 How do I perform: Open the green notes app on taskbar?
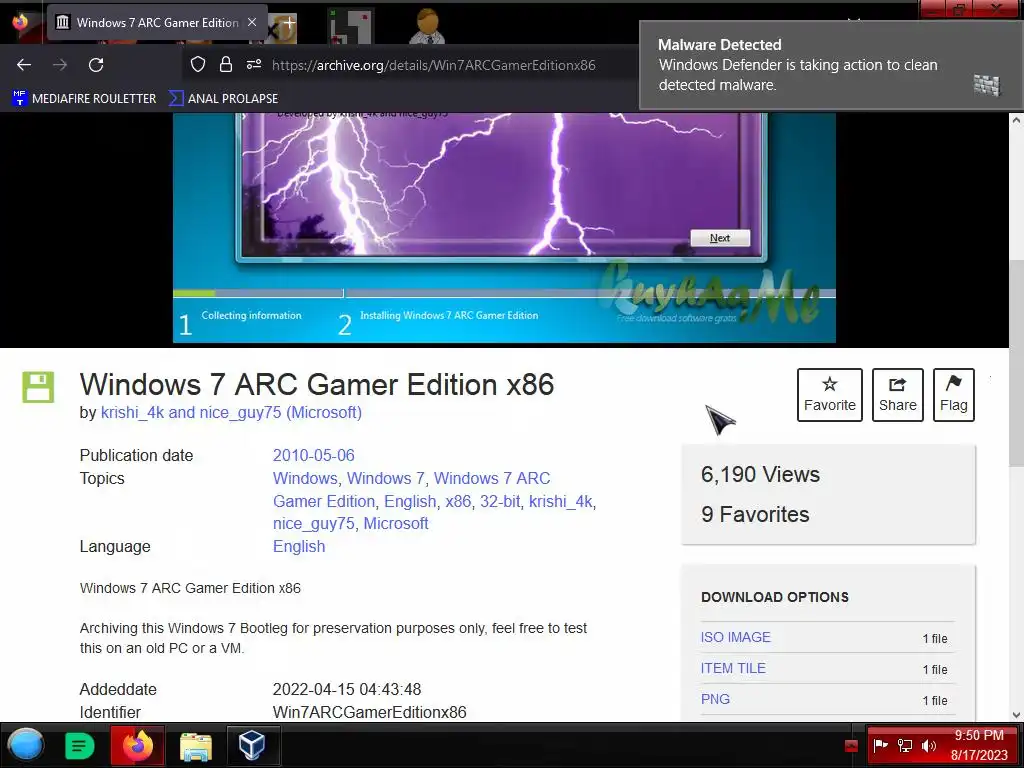[x=80, y=745]
